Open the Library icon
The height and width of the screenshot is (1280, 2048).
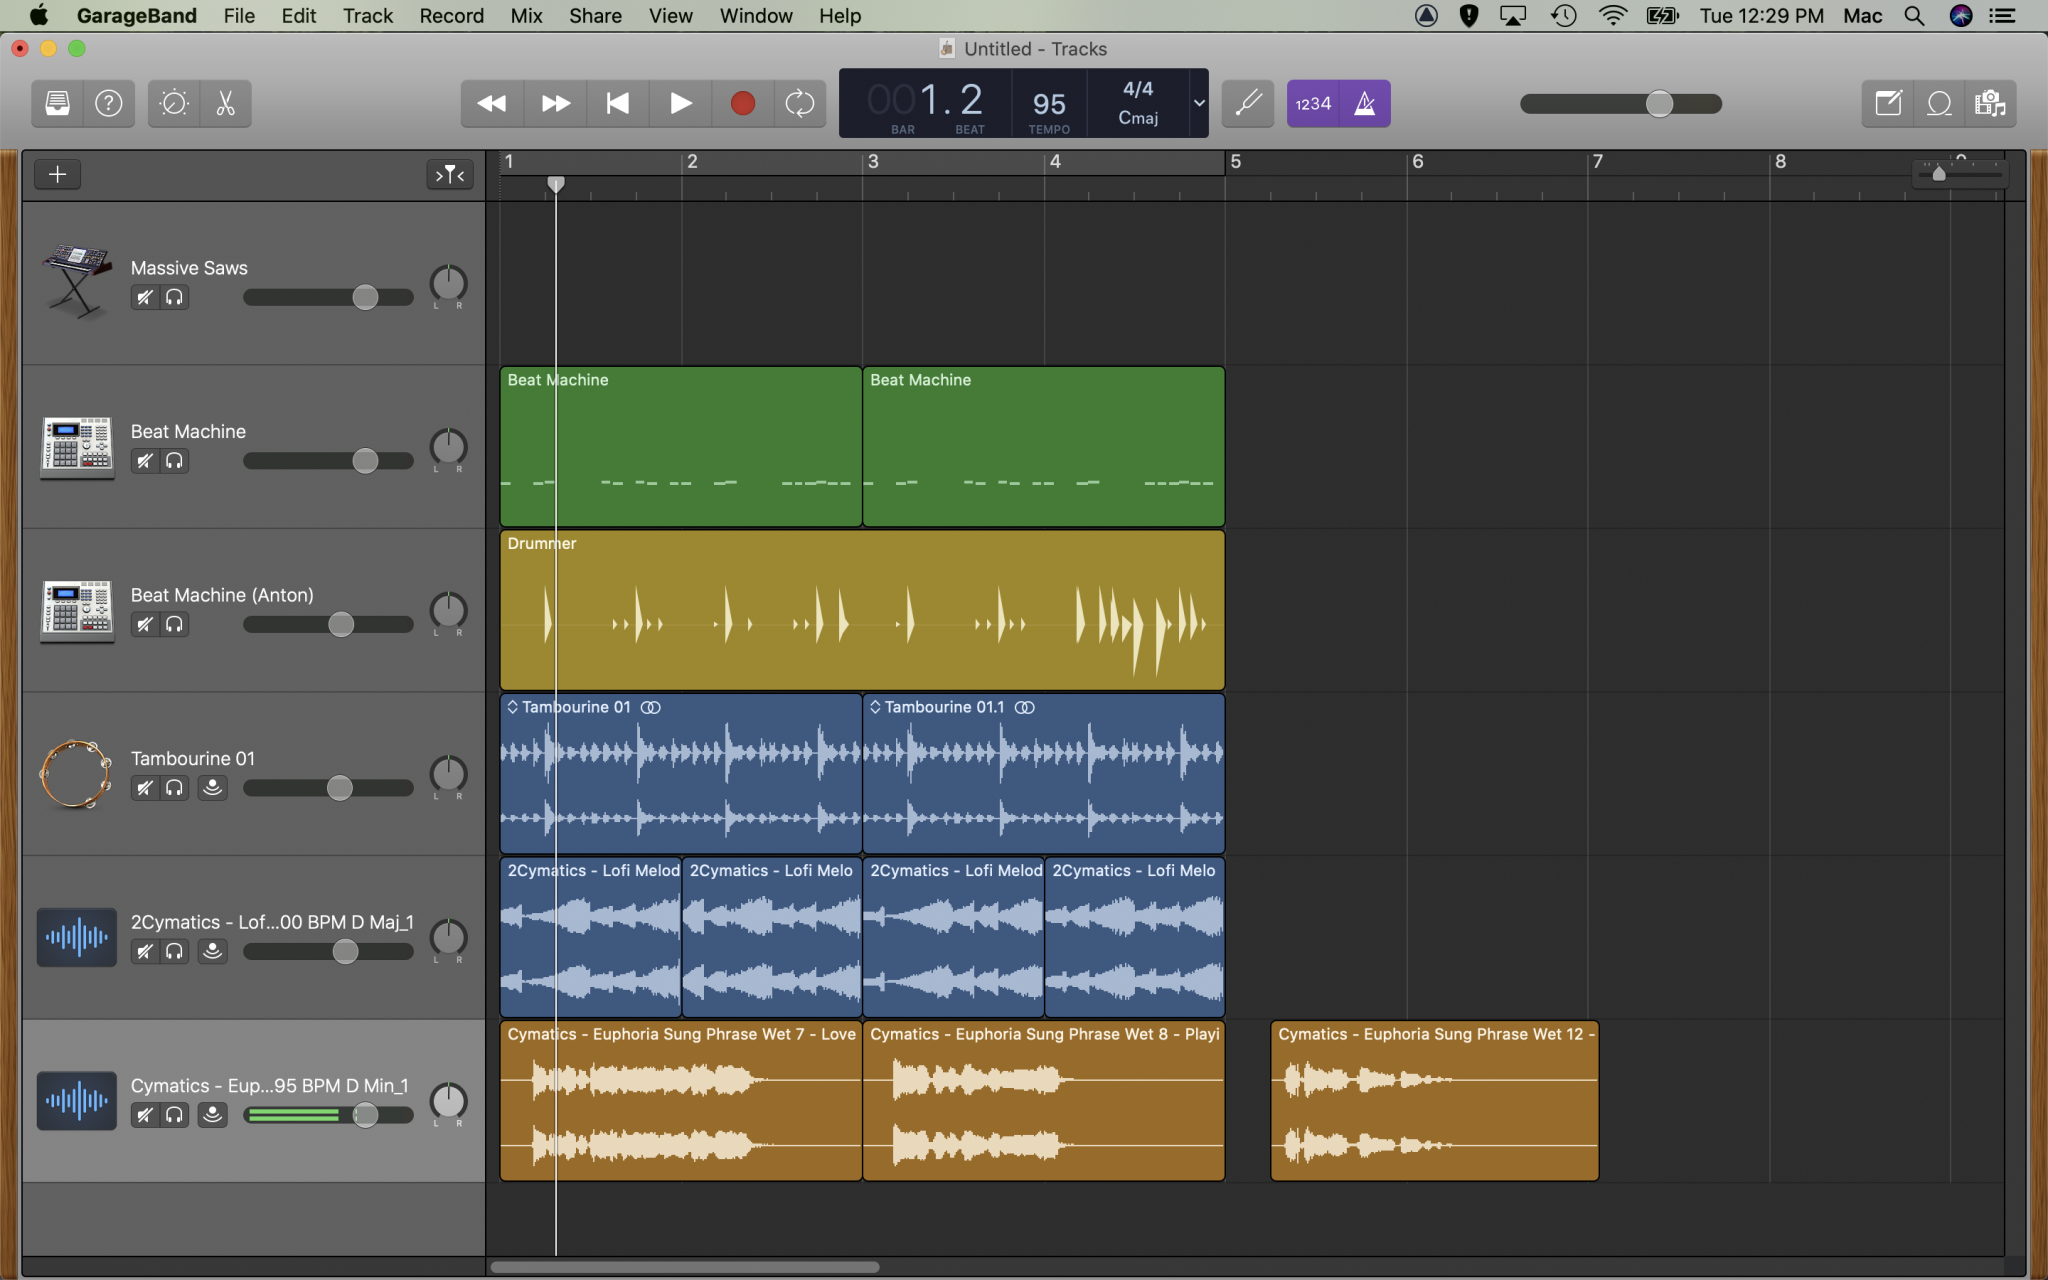(x=56, y=103)
